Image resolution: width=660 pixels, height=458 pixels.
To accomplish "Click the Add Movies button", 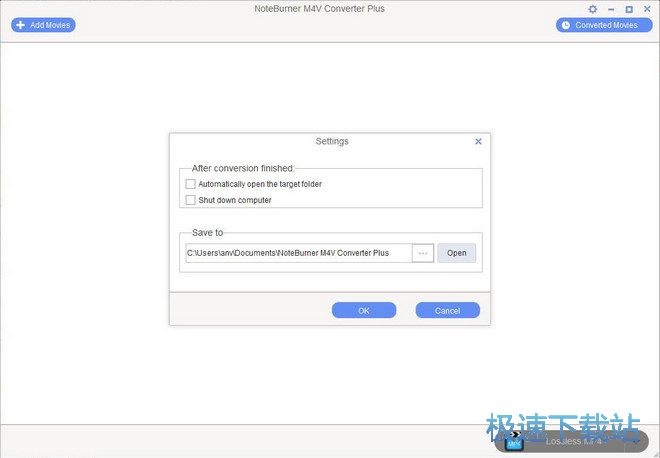I will coord(43,25).
